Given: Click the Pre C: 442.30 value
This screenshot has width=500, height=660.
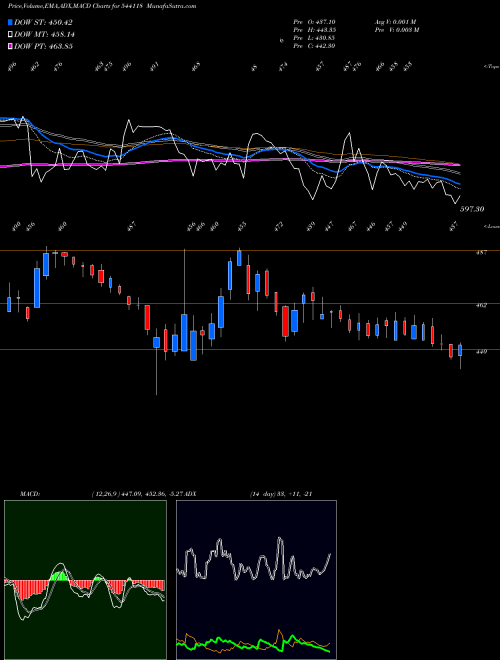Looking at the screenshot, I should pyautogui.click(x=314, y=46).
